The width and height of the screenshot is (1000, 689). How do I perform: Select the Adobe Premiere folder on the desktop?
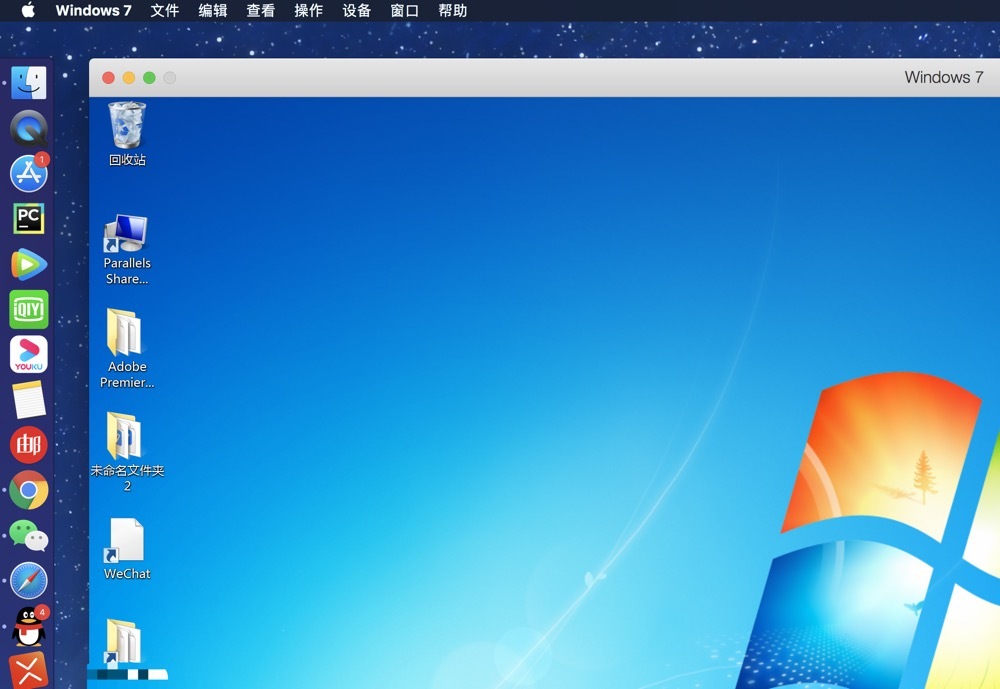(127, 348)
